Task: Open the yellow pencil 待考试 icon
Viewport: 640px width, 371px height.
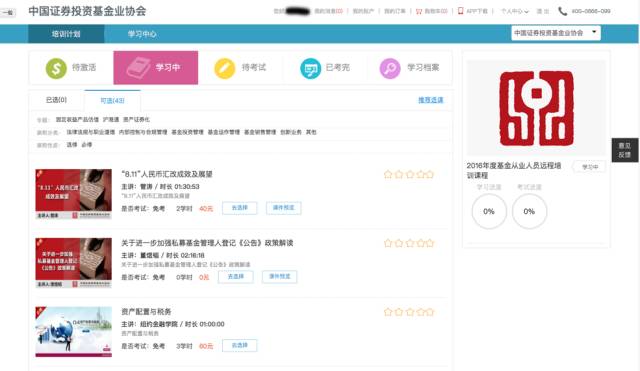Action: point(224,68)
